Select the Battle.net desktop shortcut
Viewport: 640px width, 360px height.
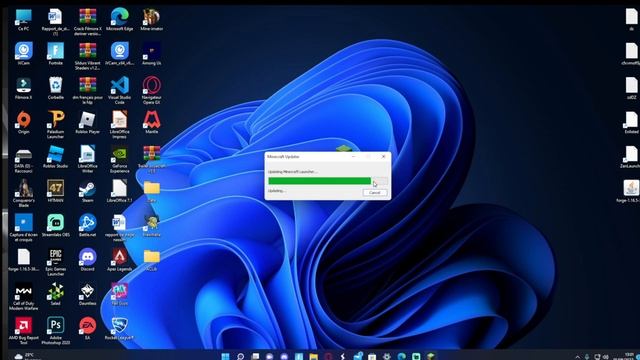tap(87, 226)
